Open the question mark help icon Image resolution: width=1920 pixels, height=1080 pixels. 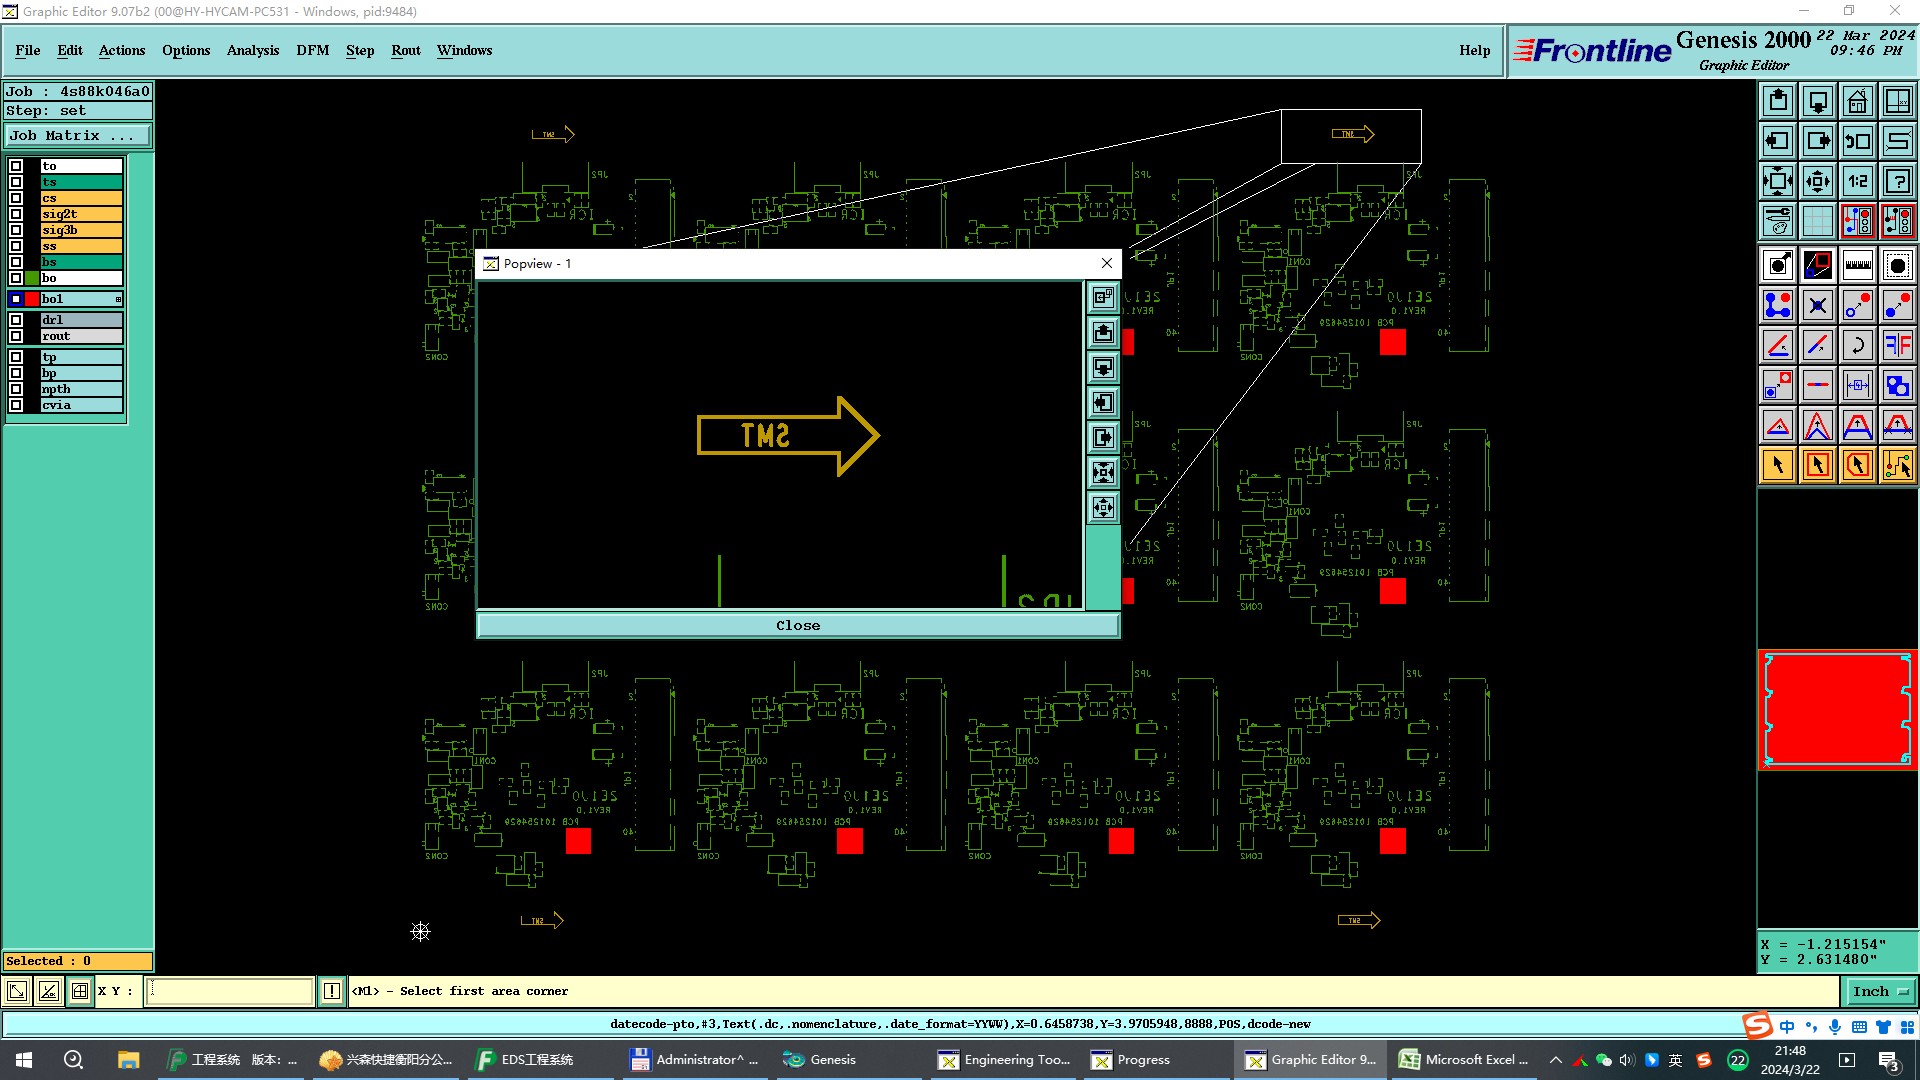coord(1897,181)
